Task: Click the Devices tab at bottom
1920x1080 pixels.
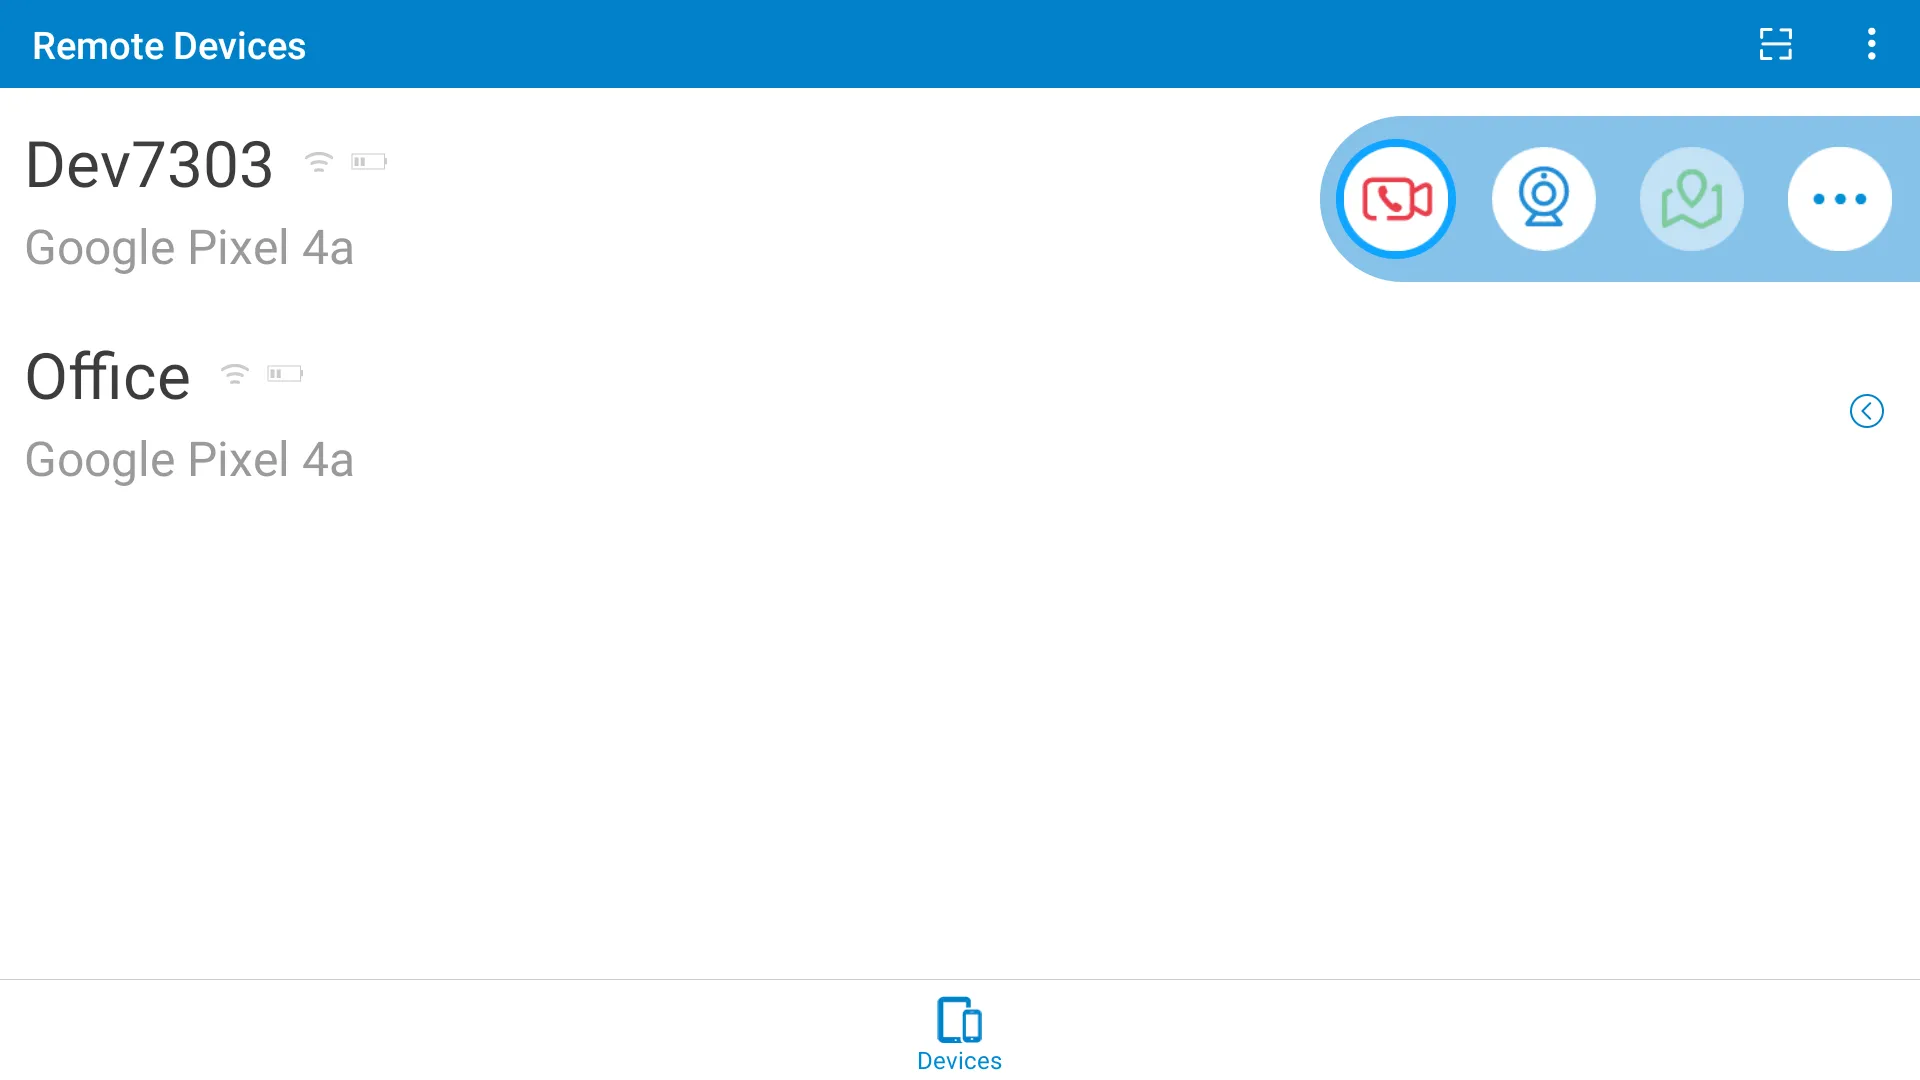Action: pos(960,1036)
